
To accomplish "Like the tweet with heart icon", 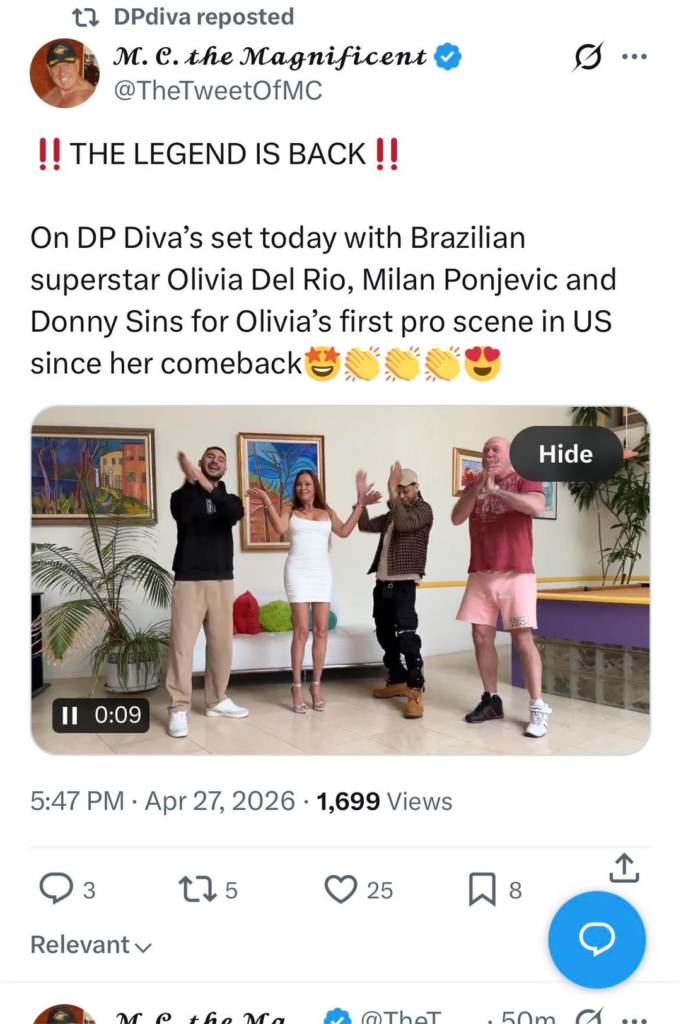I will click(341, 888).
